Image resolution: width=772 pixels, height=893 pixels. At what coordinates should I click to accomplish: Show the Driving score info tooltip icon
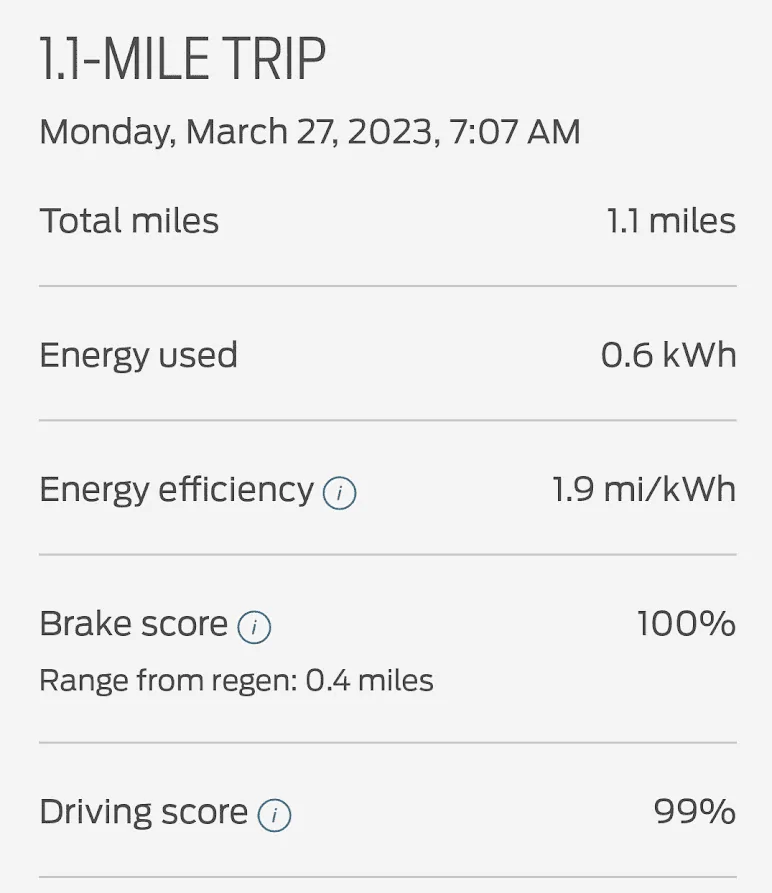tap(274, 815)
